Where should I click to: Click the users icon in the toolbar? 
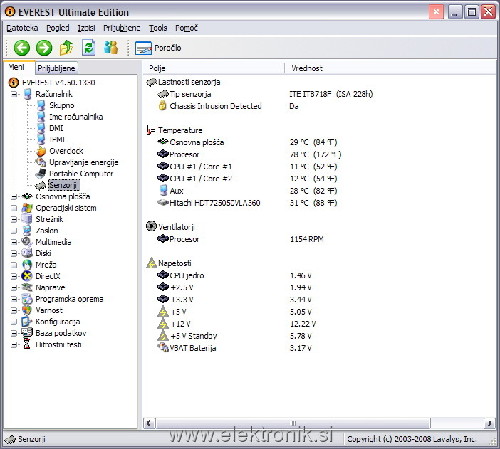click(111, 48)
